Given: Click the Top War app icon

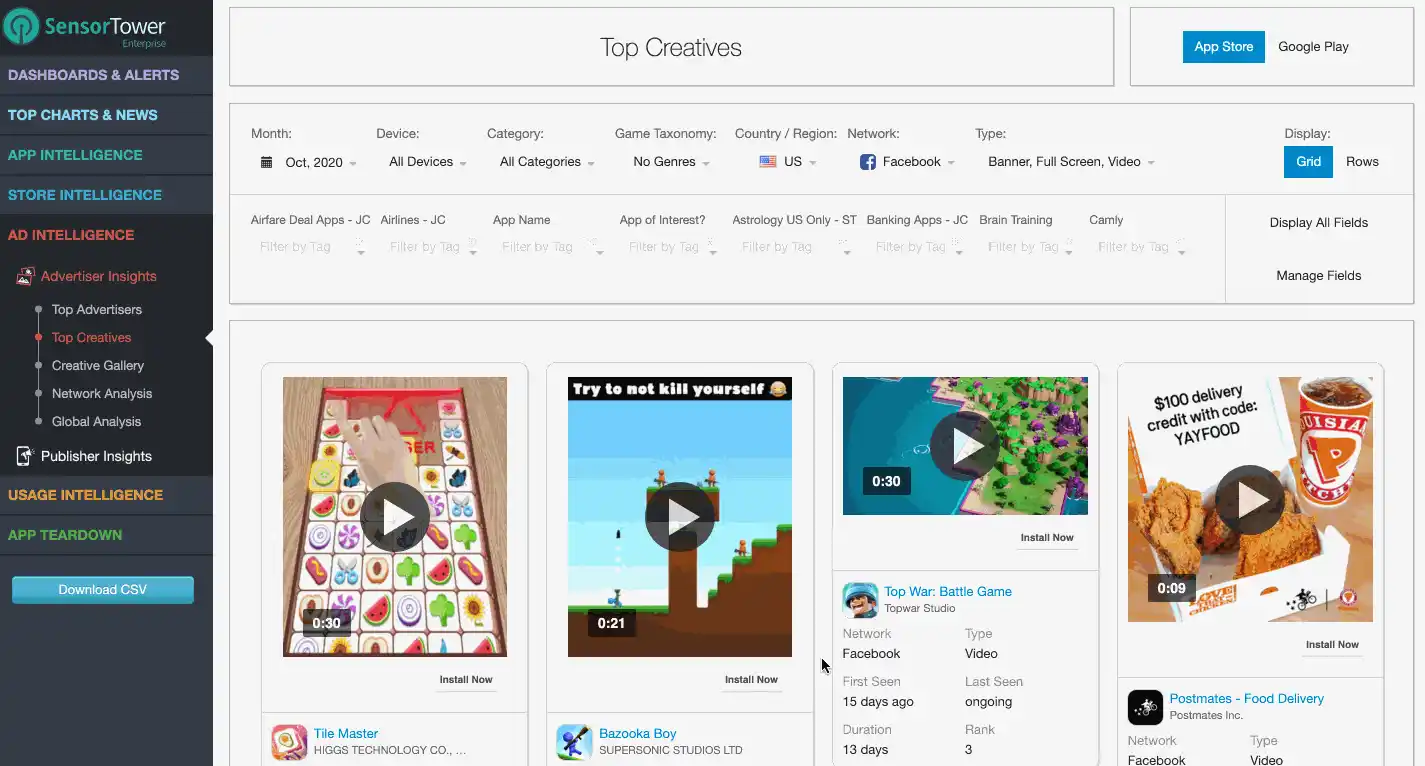Looking at the screenshot, I should (860, 600).
